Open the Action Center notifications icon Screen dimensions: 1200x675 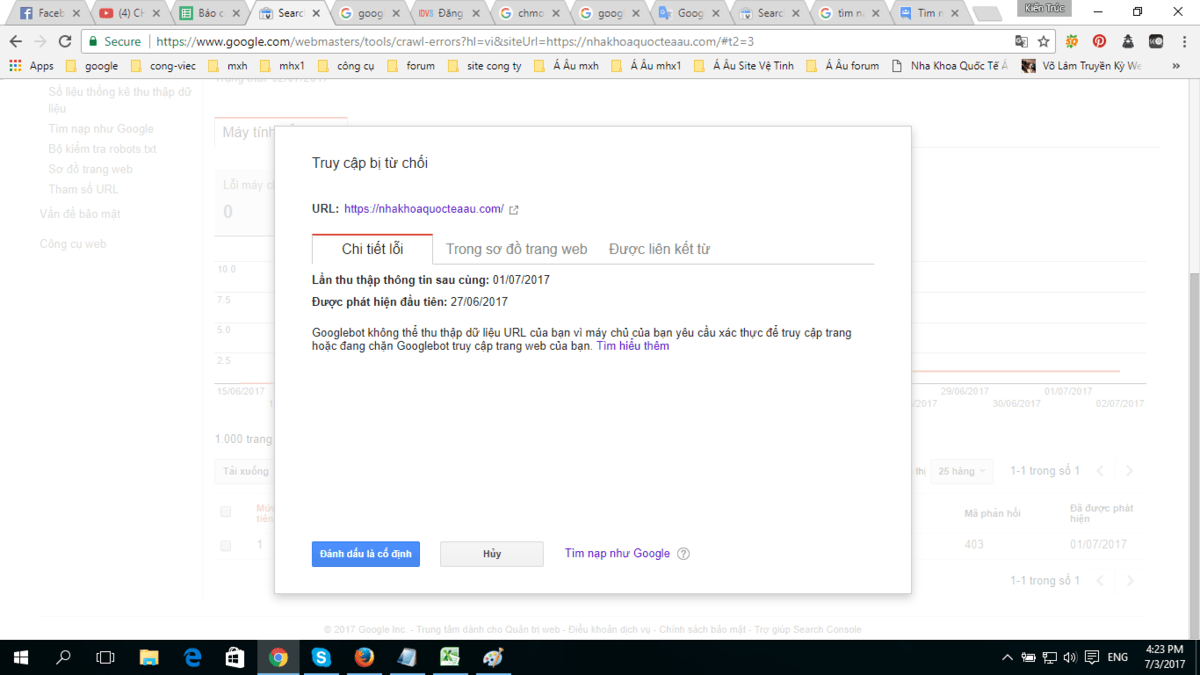(1091, 657)
